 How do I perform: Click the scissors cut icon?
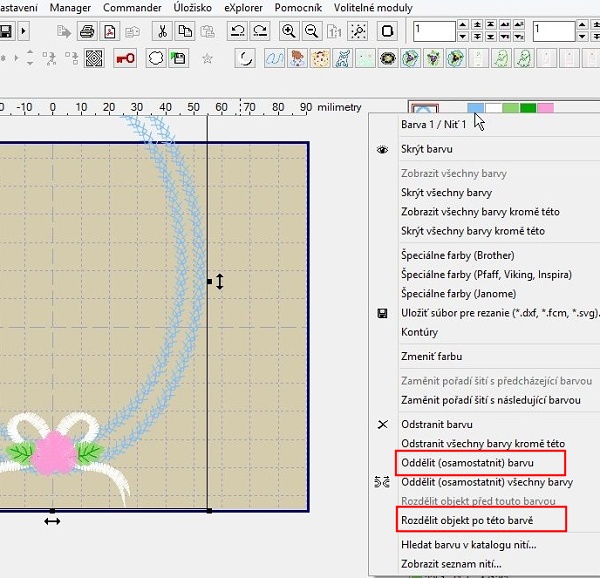point(162,31)
